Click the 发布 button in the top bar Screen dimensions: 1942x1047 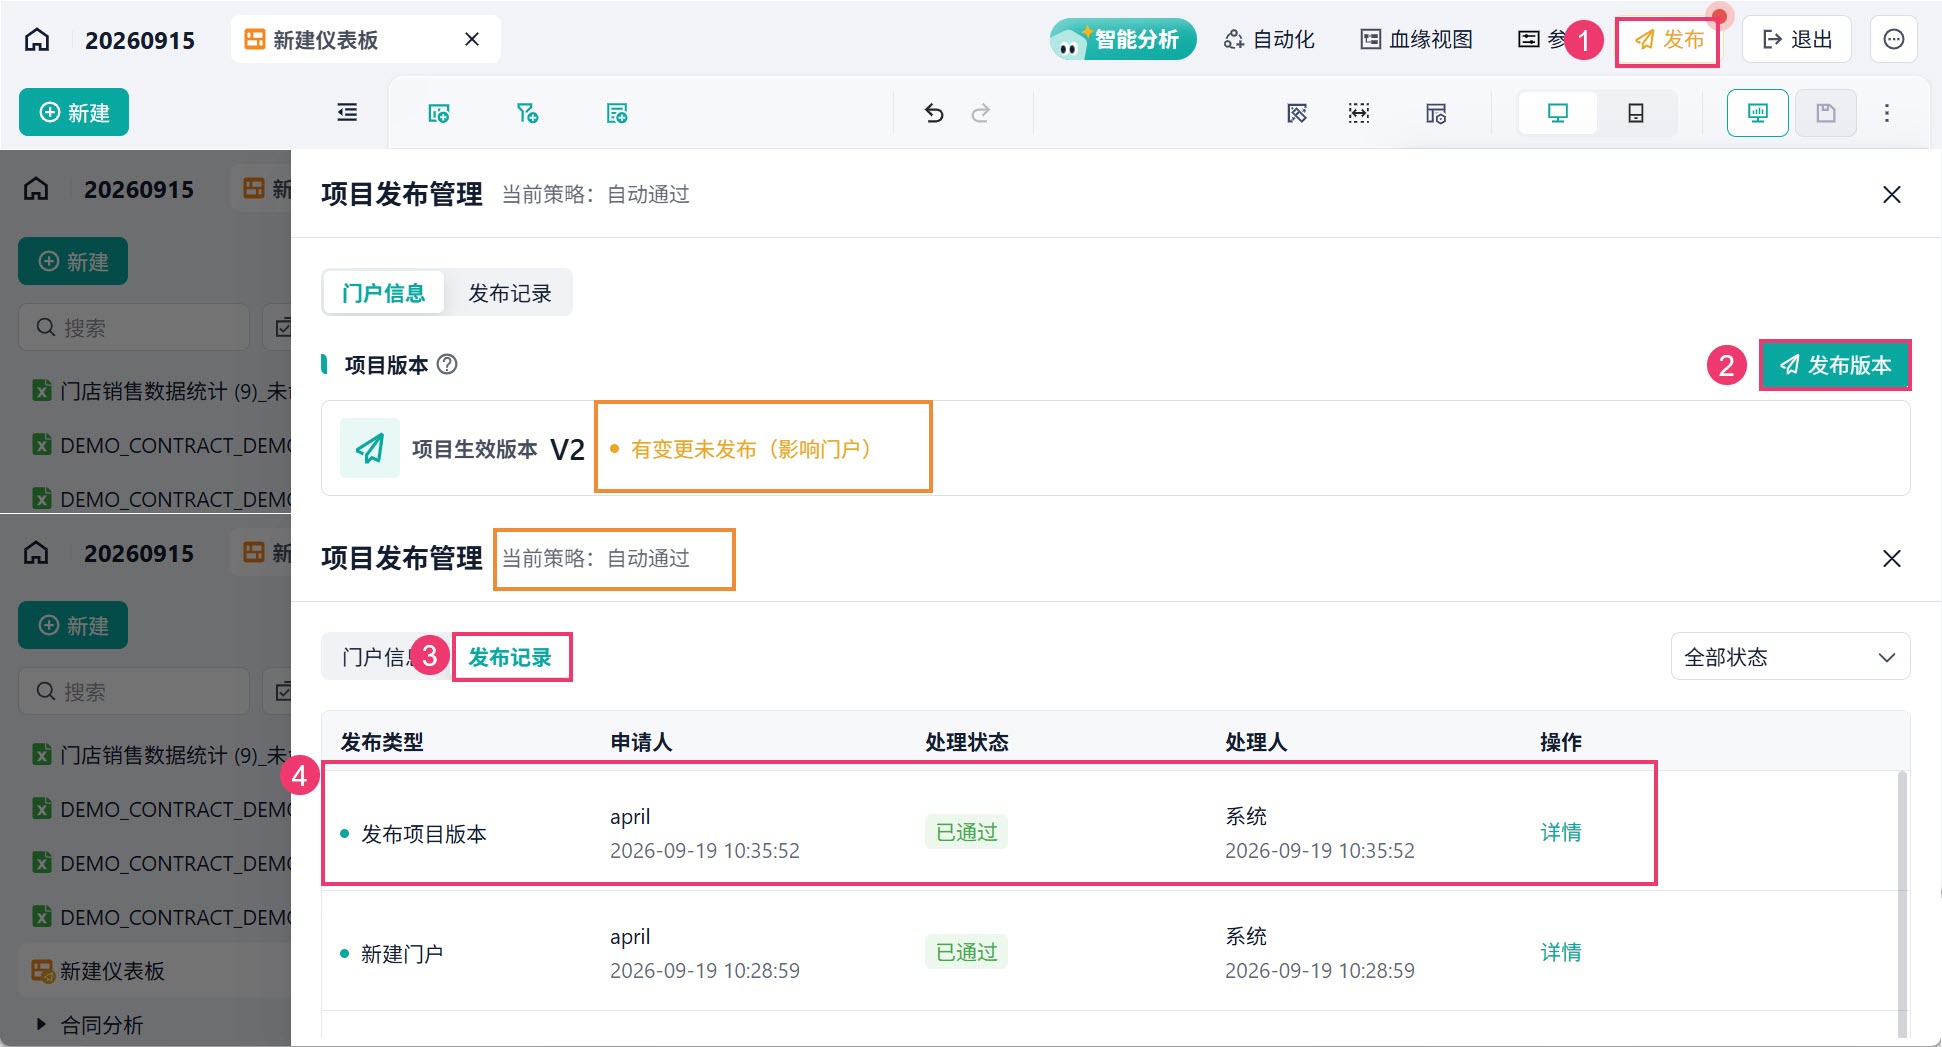[x=1668, y=40]
